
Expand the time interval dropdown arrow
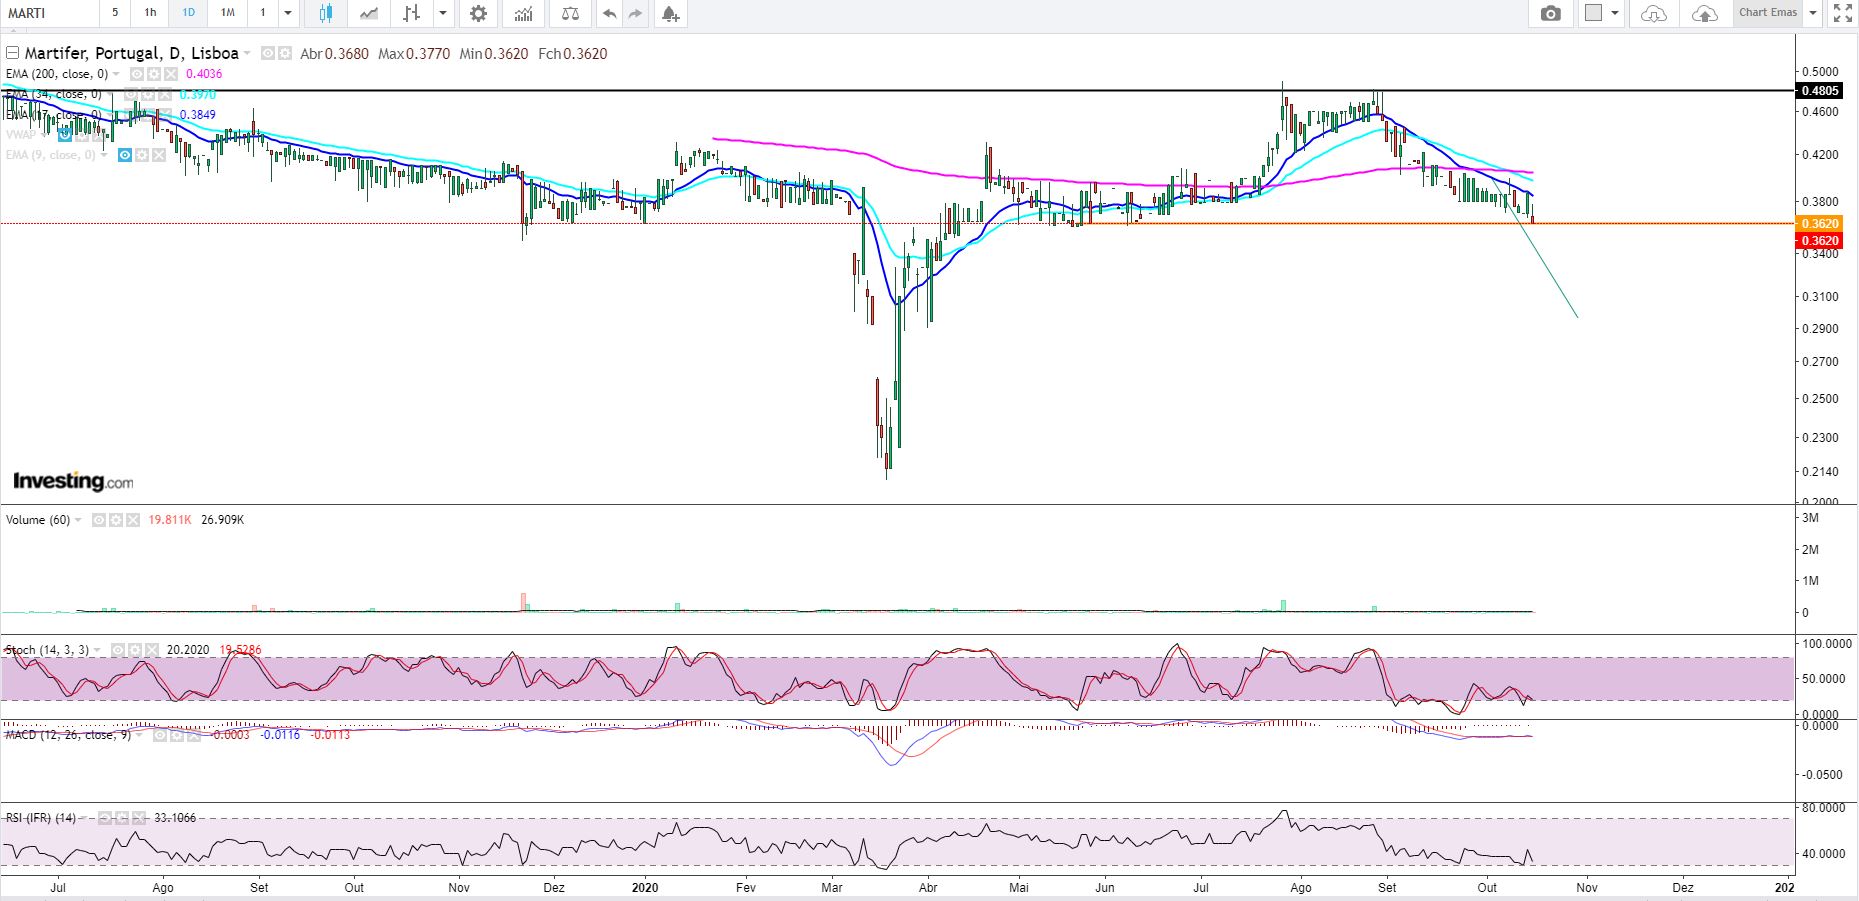pos(288,13)
